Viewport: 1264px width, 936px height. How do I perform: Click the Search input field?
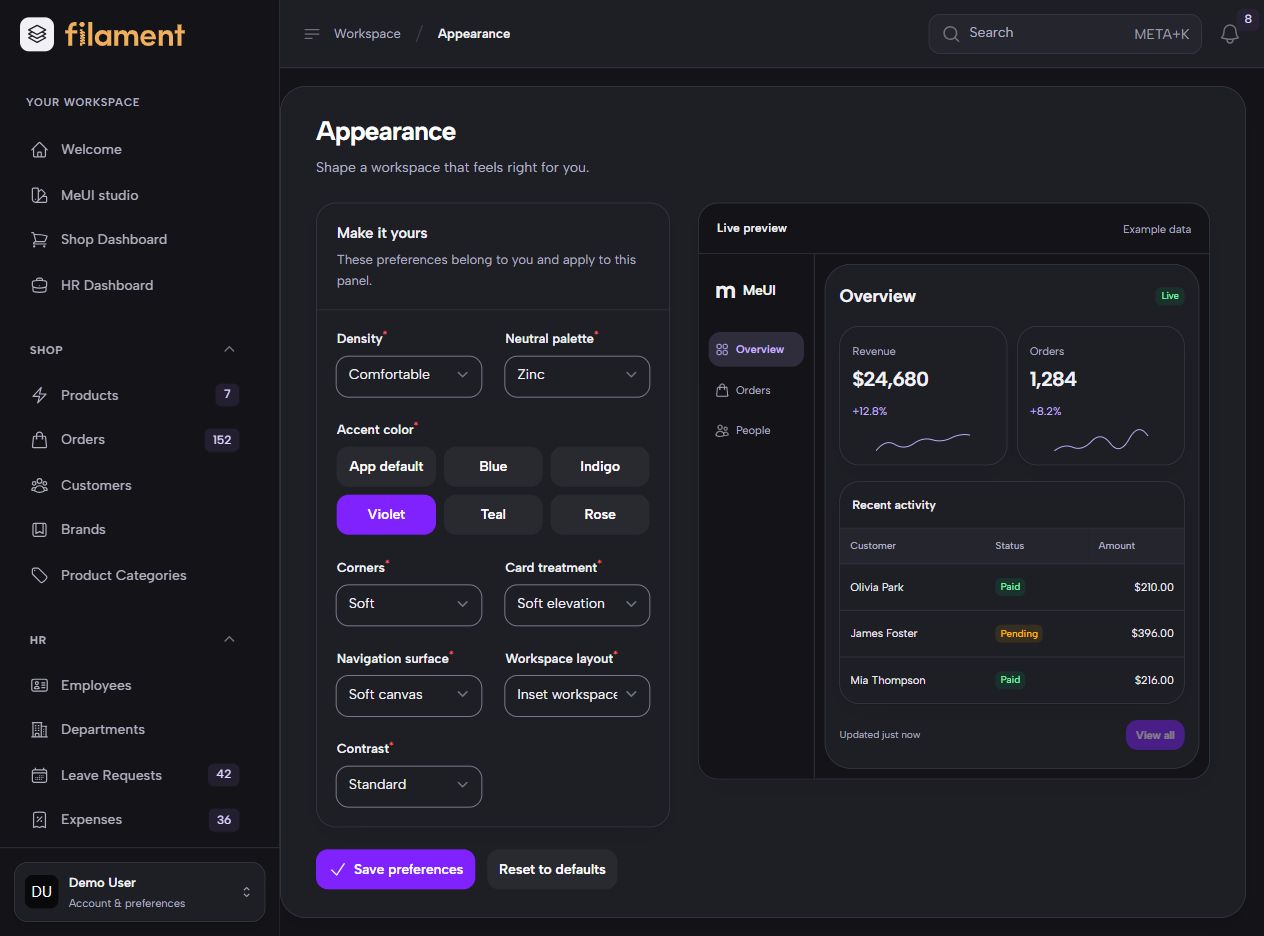click(x=1065, y=34)
